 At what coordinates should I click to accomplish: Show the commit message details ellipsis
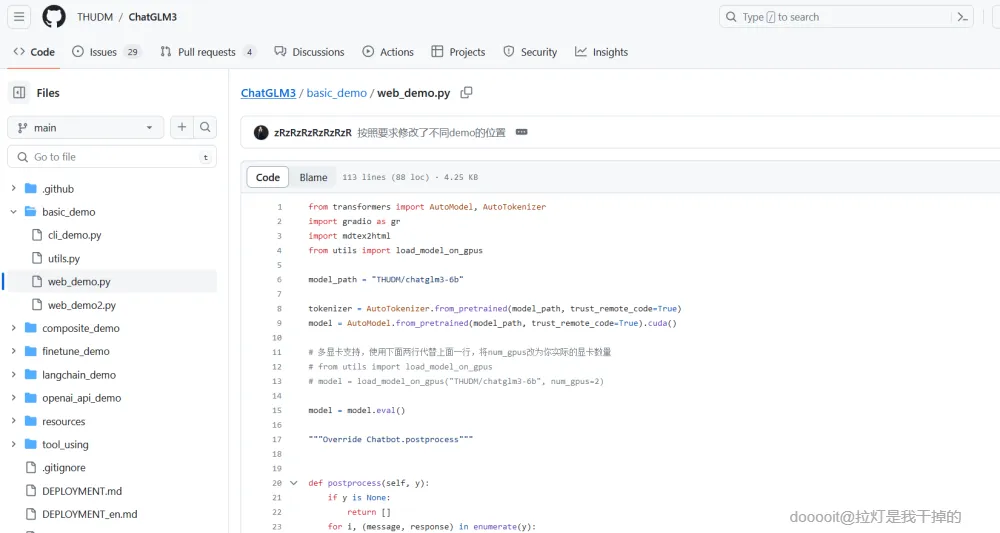(x=521, y=132)
